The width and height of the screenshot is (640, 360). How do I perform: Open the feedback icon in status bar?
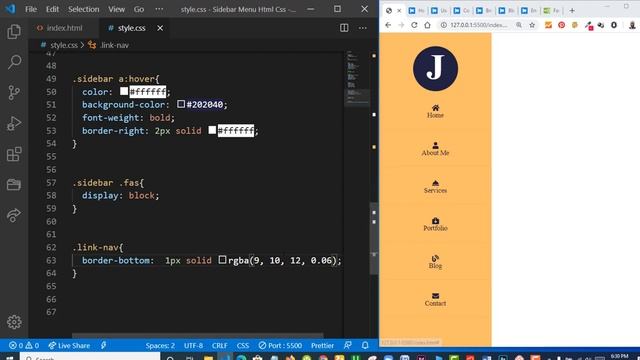point(347,345)
